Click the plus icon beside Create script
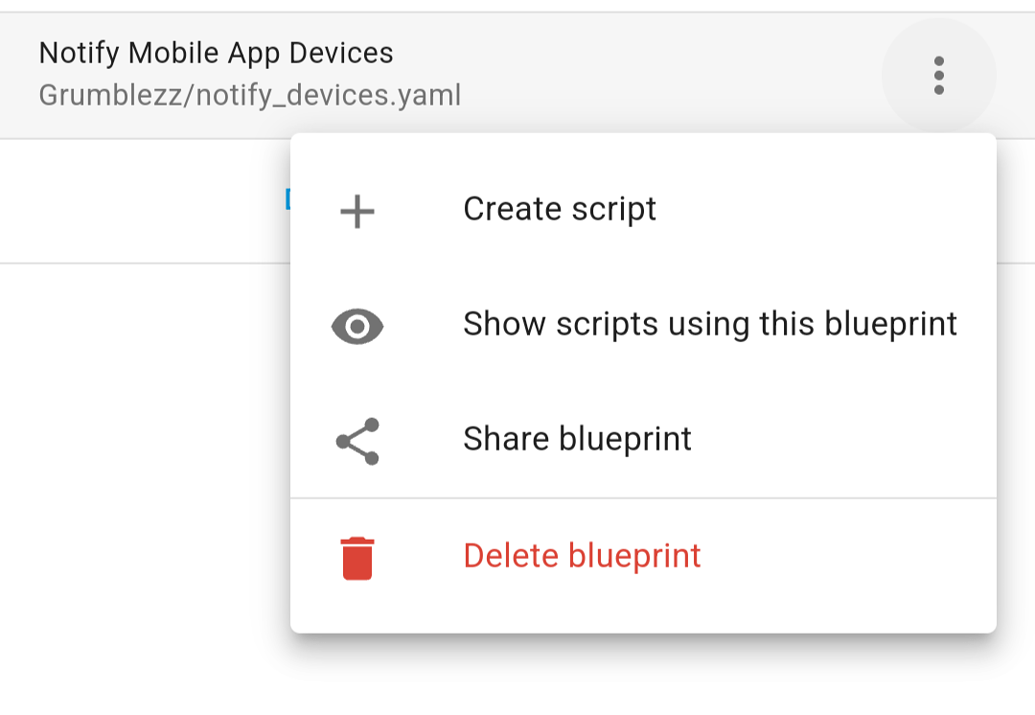1035x715 pixels. click(x=357, y=211)
